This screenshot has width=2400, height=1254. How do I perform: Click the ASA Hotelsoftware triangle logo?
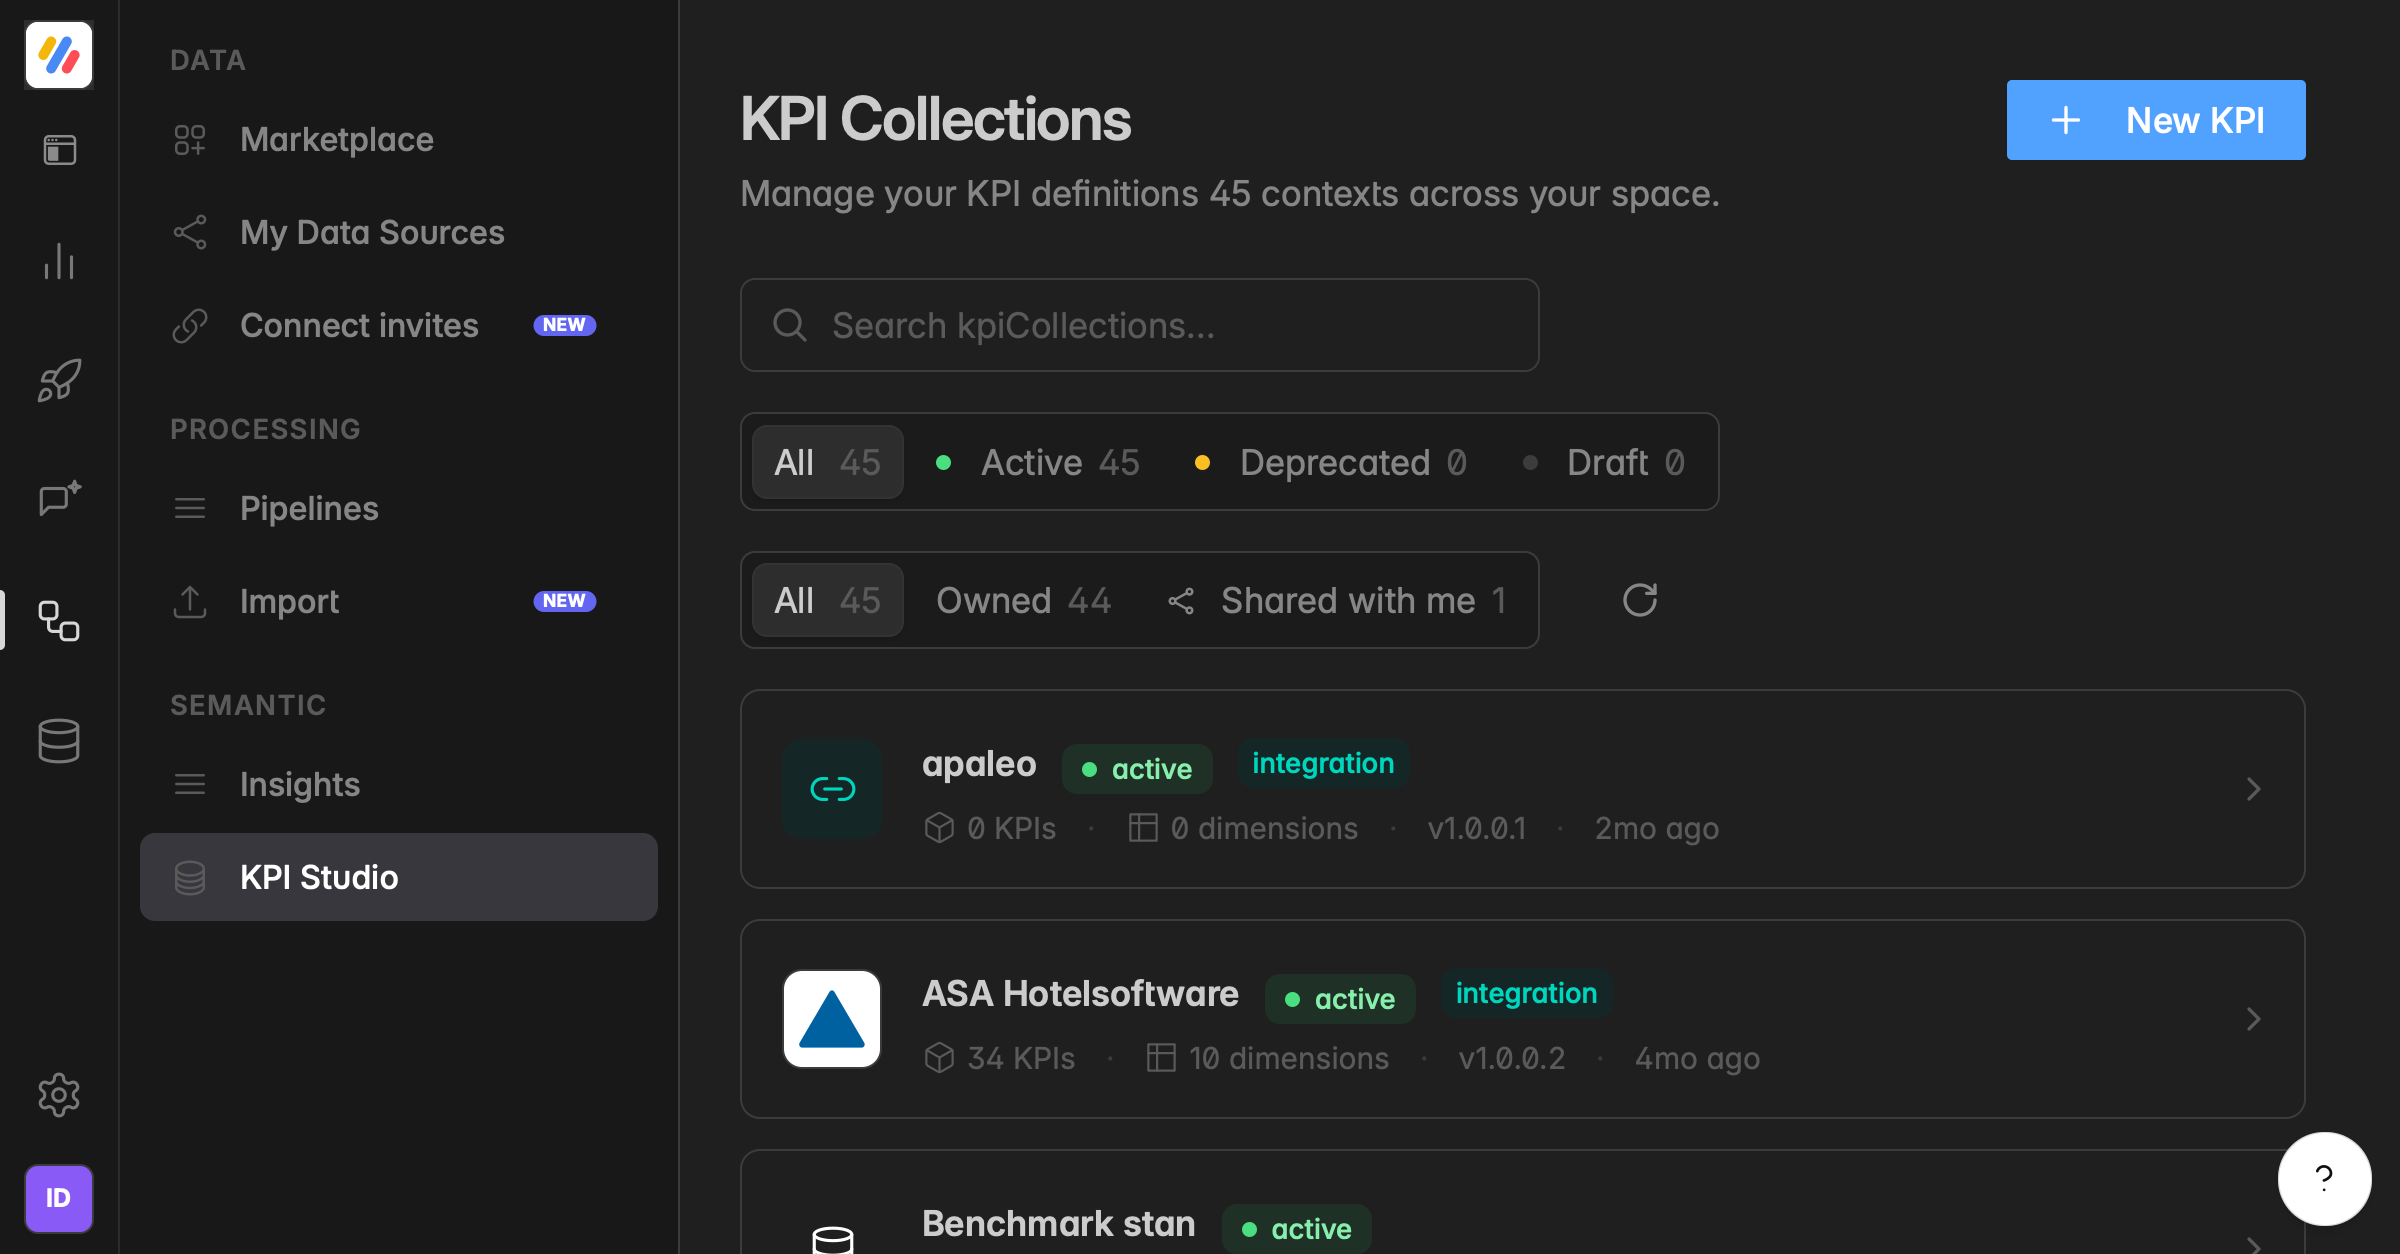[832, 1019]
